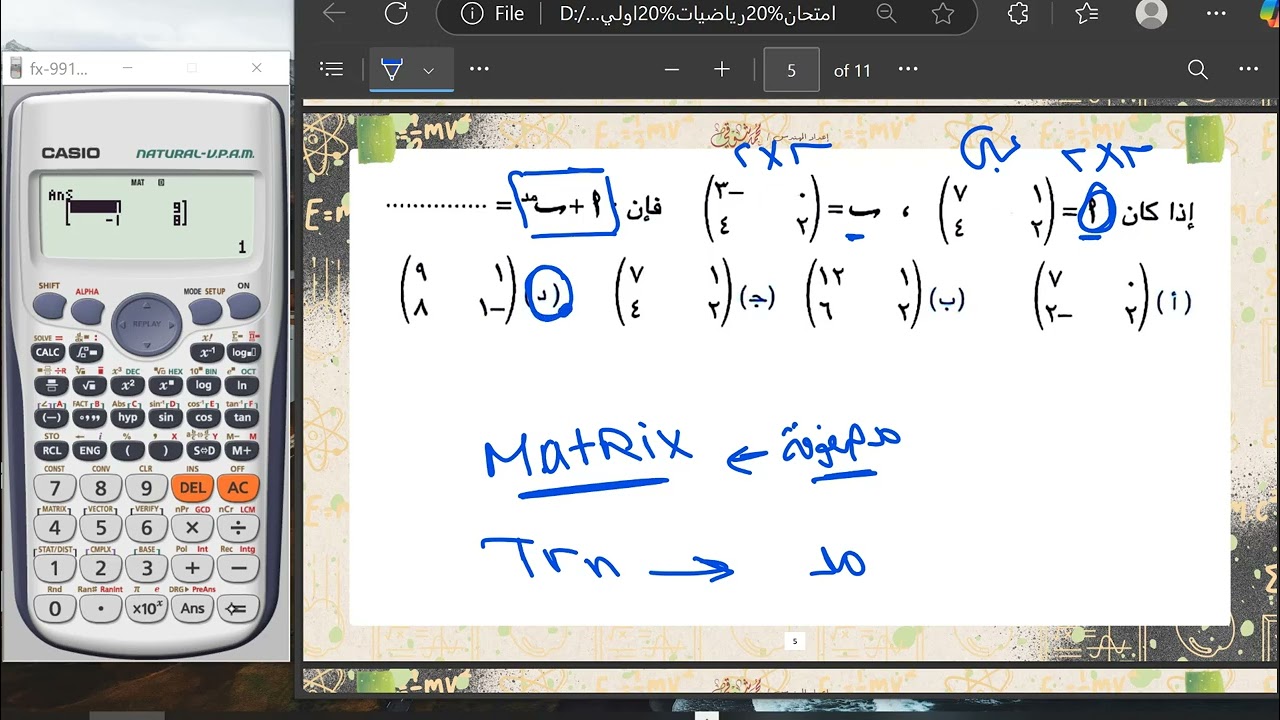The height and width of the screenshot is (720, 1280).
Task: Open the favorites list icon
Action: coord(1087,13)
